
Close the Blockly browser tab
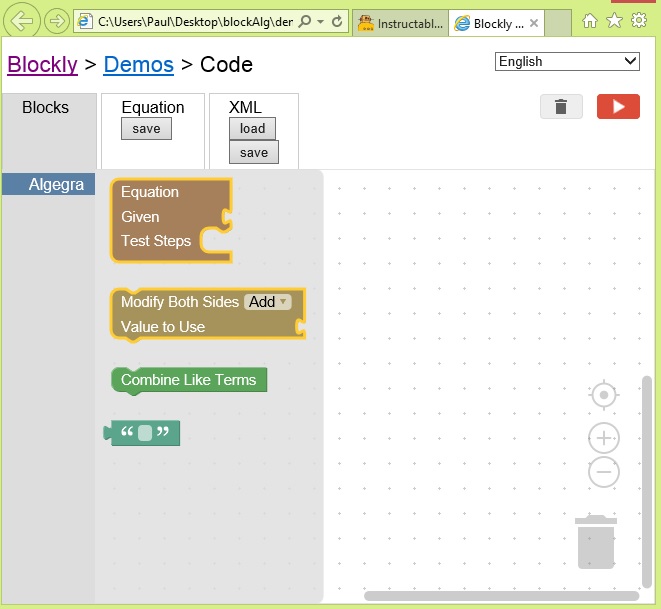(x=534, y=23)
